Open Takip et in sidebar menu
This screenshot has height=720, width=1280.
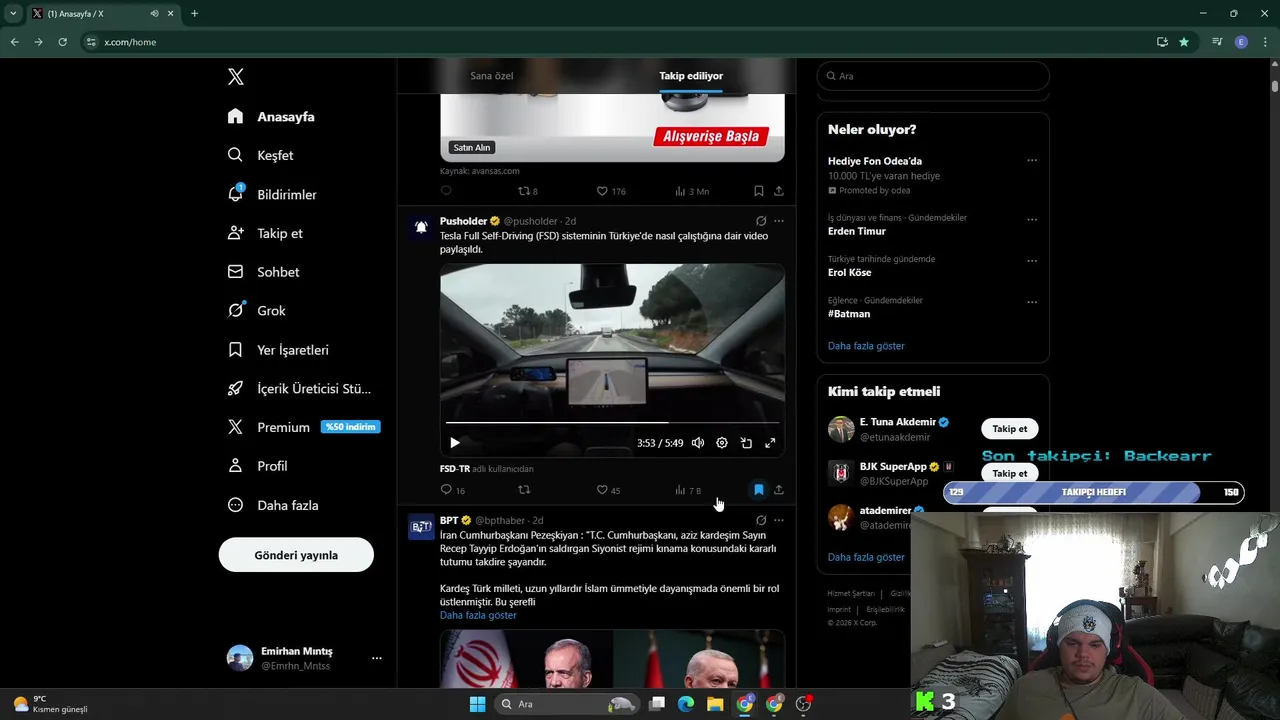pos(265,233)
